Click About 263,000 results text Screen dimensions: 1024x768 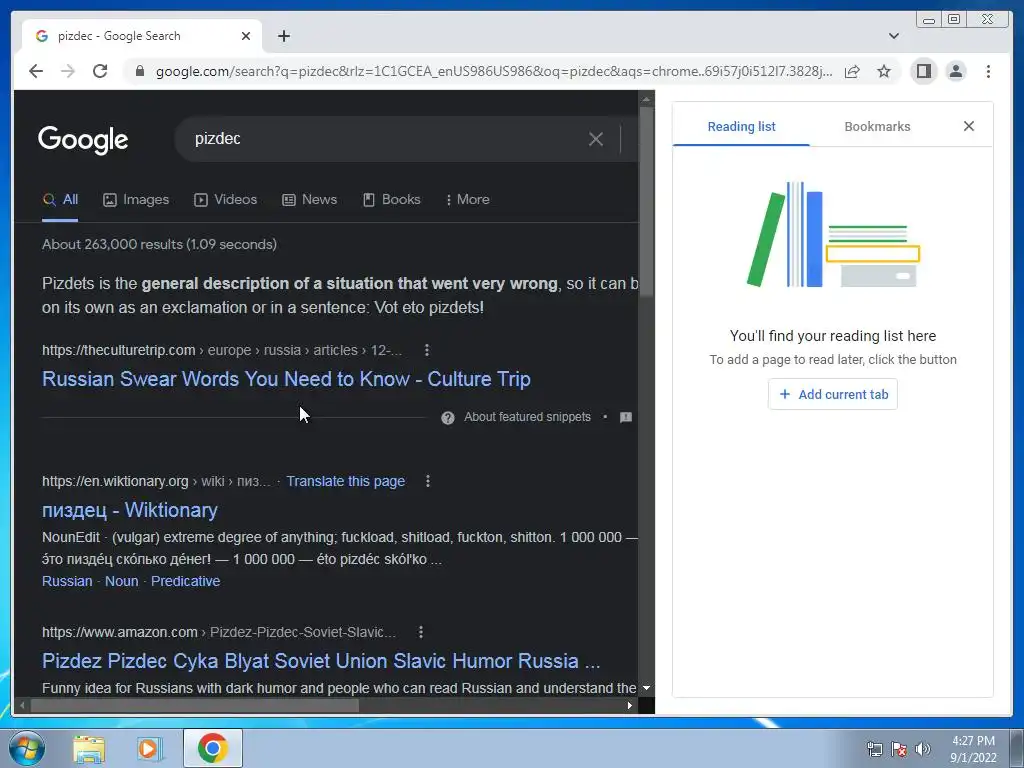point(159,244)
